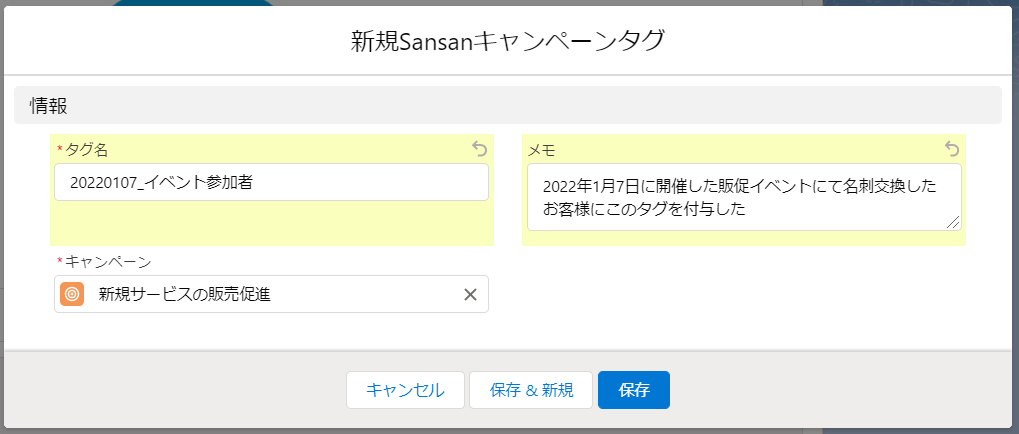Save the record with the 保存 button
Image resolution: width=1019 pixels, height=434 pixels.
(633, 390)
